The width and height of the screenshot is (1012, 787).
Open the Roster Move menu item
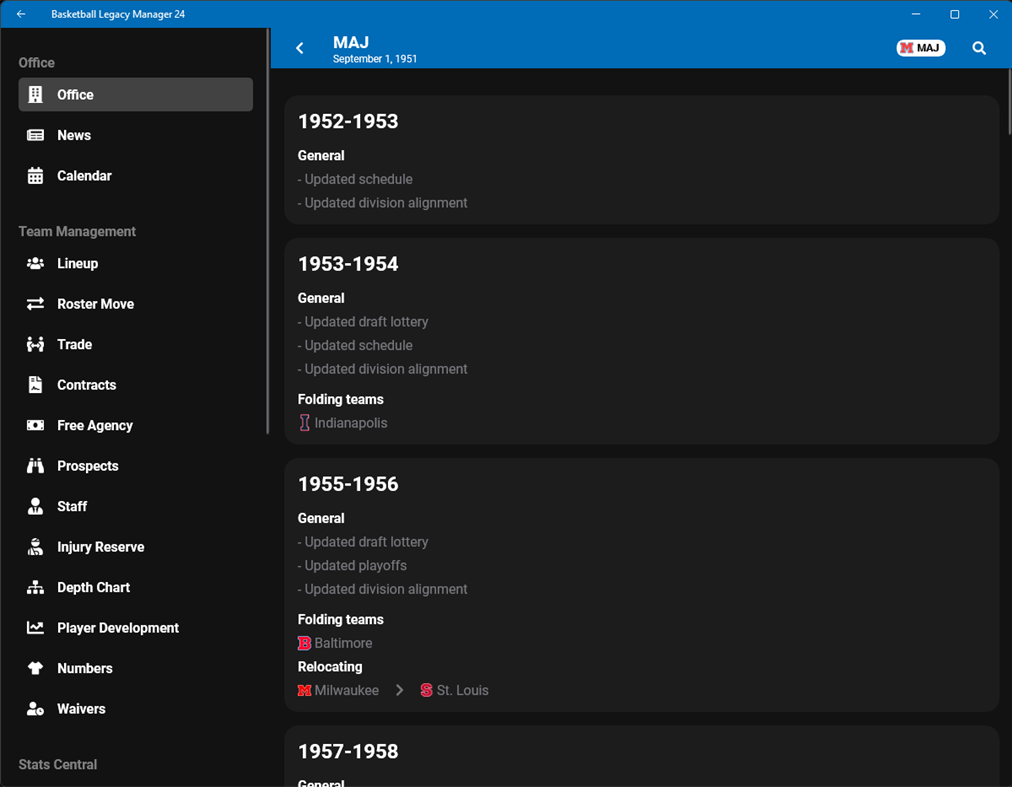coord(136,304)
